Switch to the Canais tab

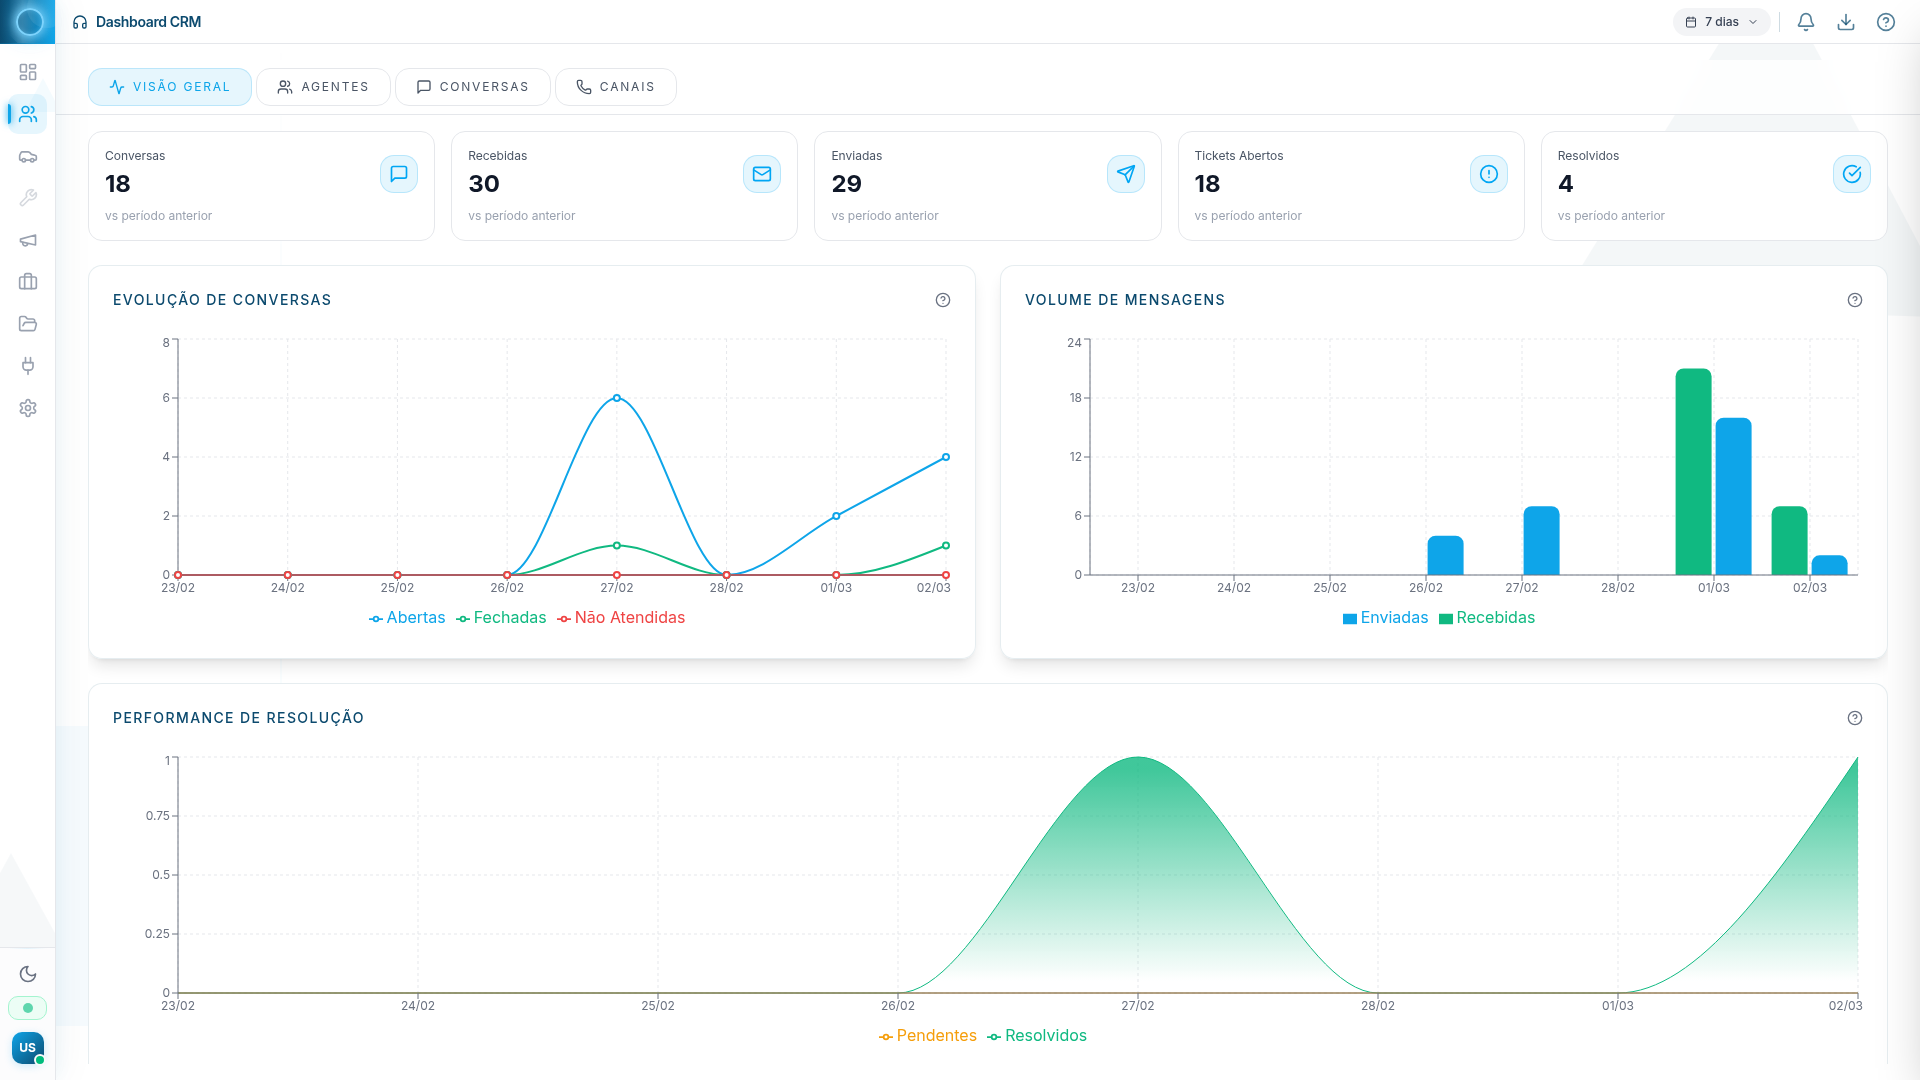pos(615,87)
